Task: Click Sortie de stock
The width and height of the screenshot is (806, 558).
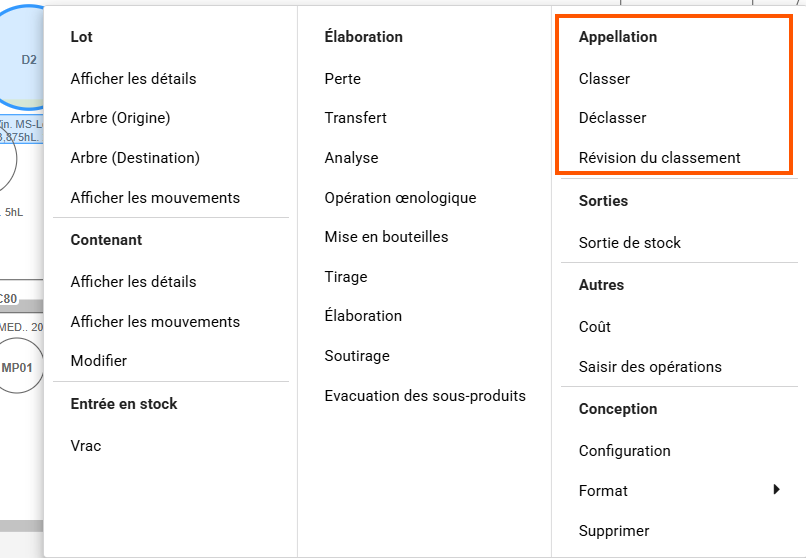Action: 629,243
